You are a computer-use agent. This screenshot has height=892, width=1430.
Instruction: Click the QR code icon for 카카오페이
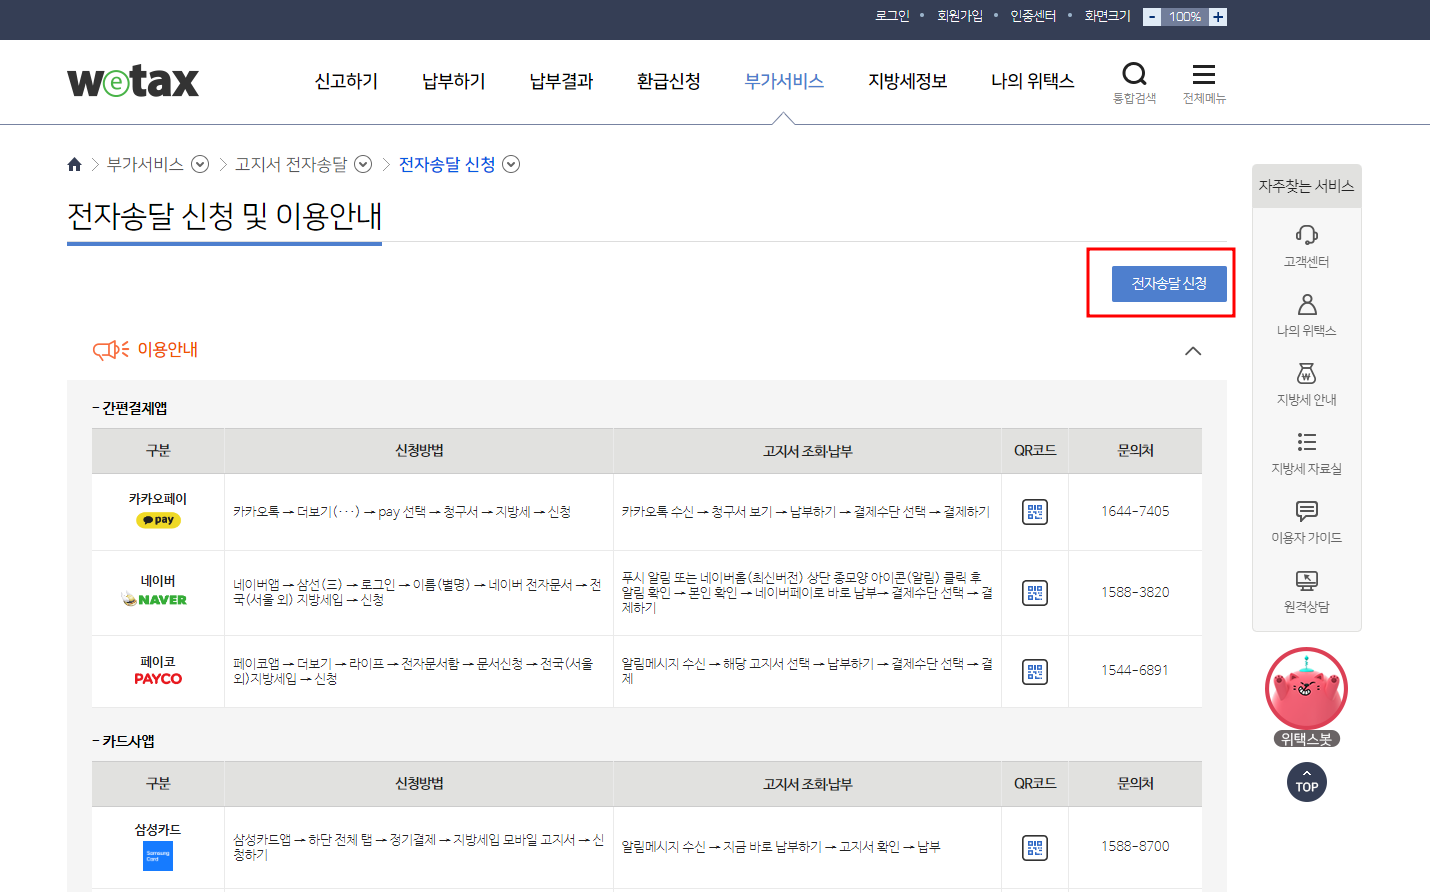click(1035, 511)
